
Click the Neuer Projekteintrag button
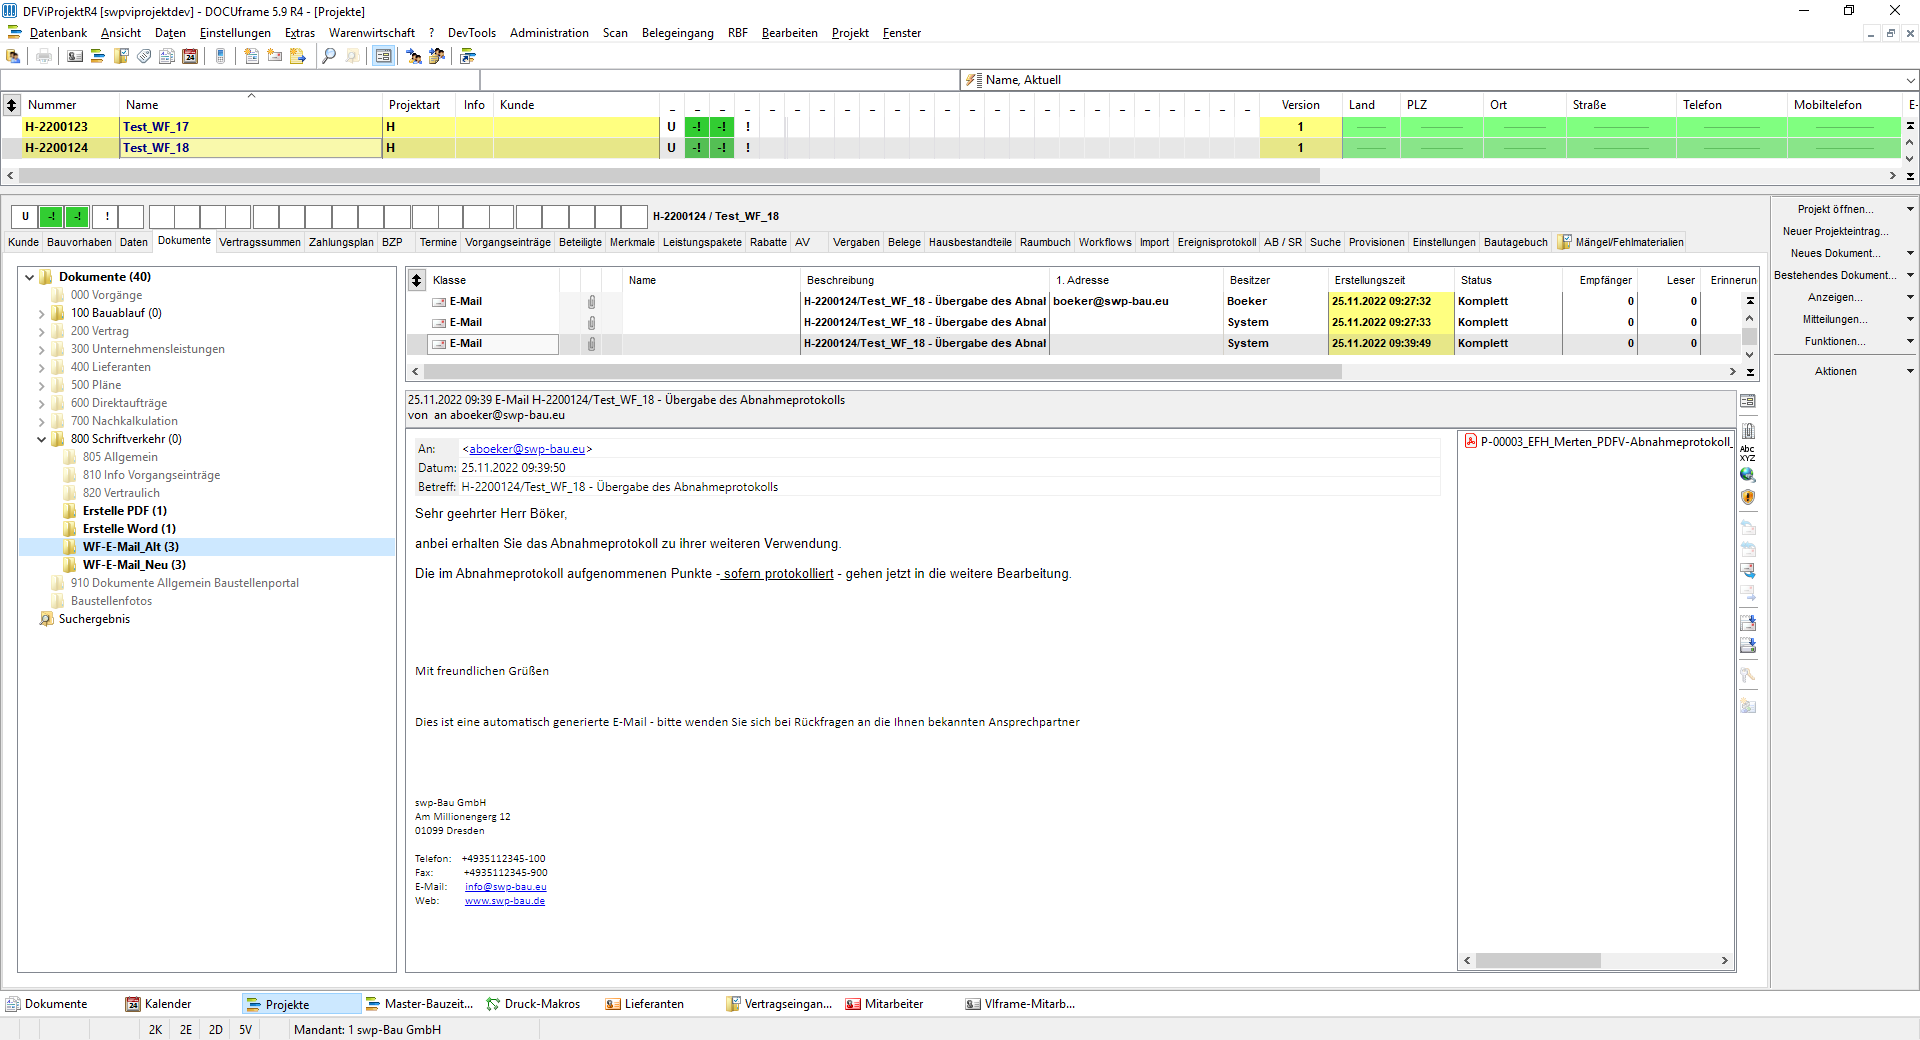tap(1835, 231)
